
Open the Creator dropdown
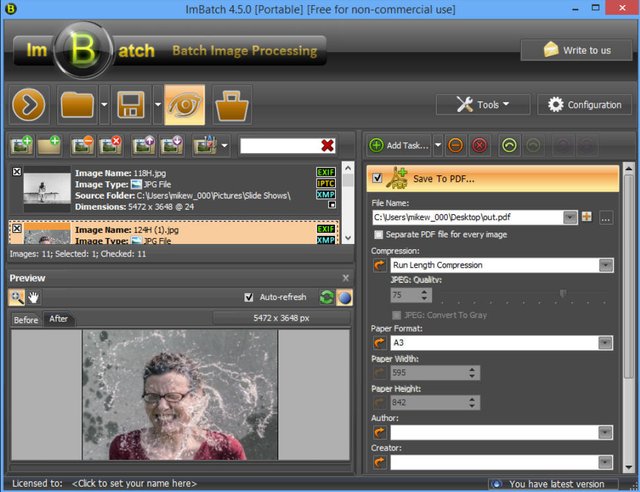point(605,462)
